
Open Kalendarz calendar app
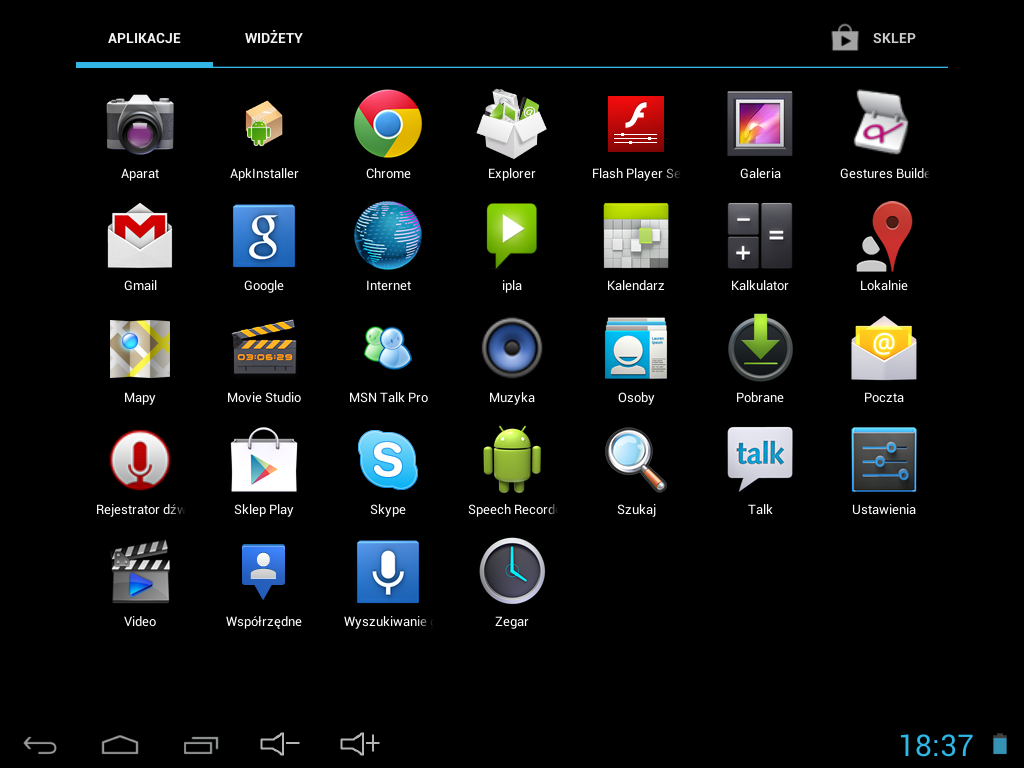(635, 236)
